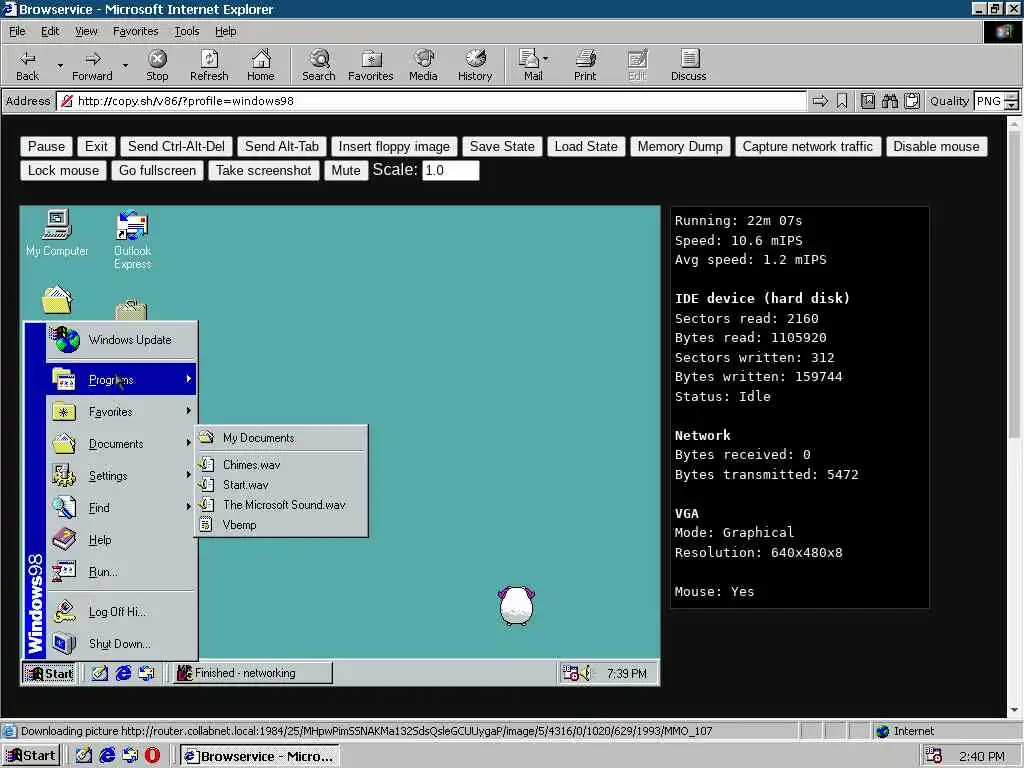Open the Back button history dropdown arrow
This screenshot has height=768, width=1024.
coord(60,65)
